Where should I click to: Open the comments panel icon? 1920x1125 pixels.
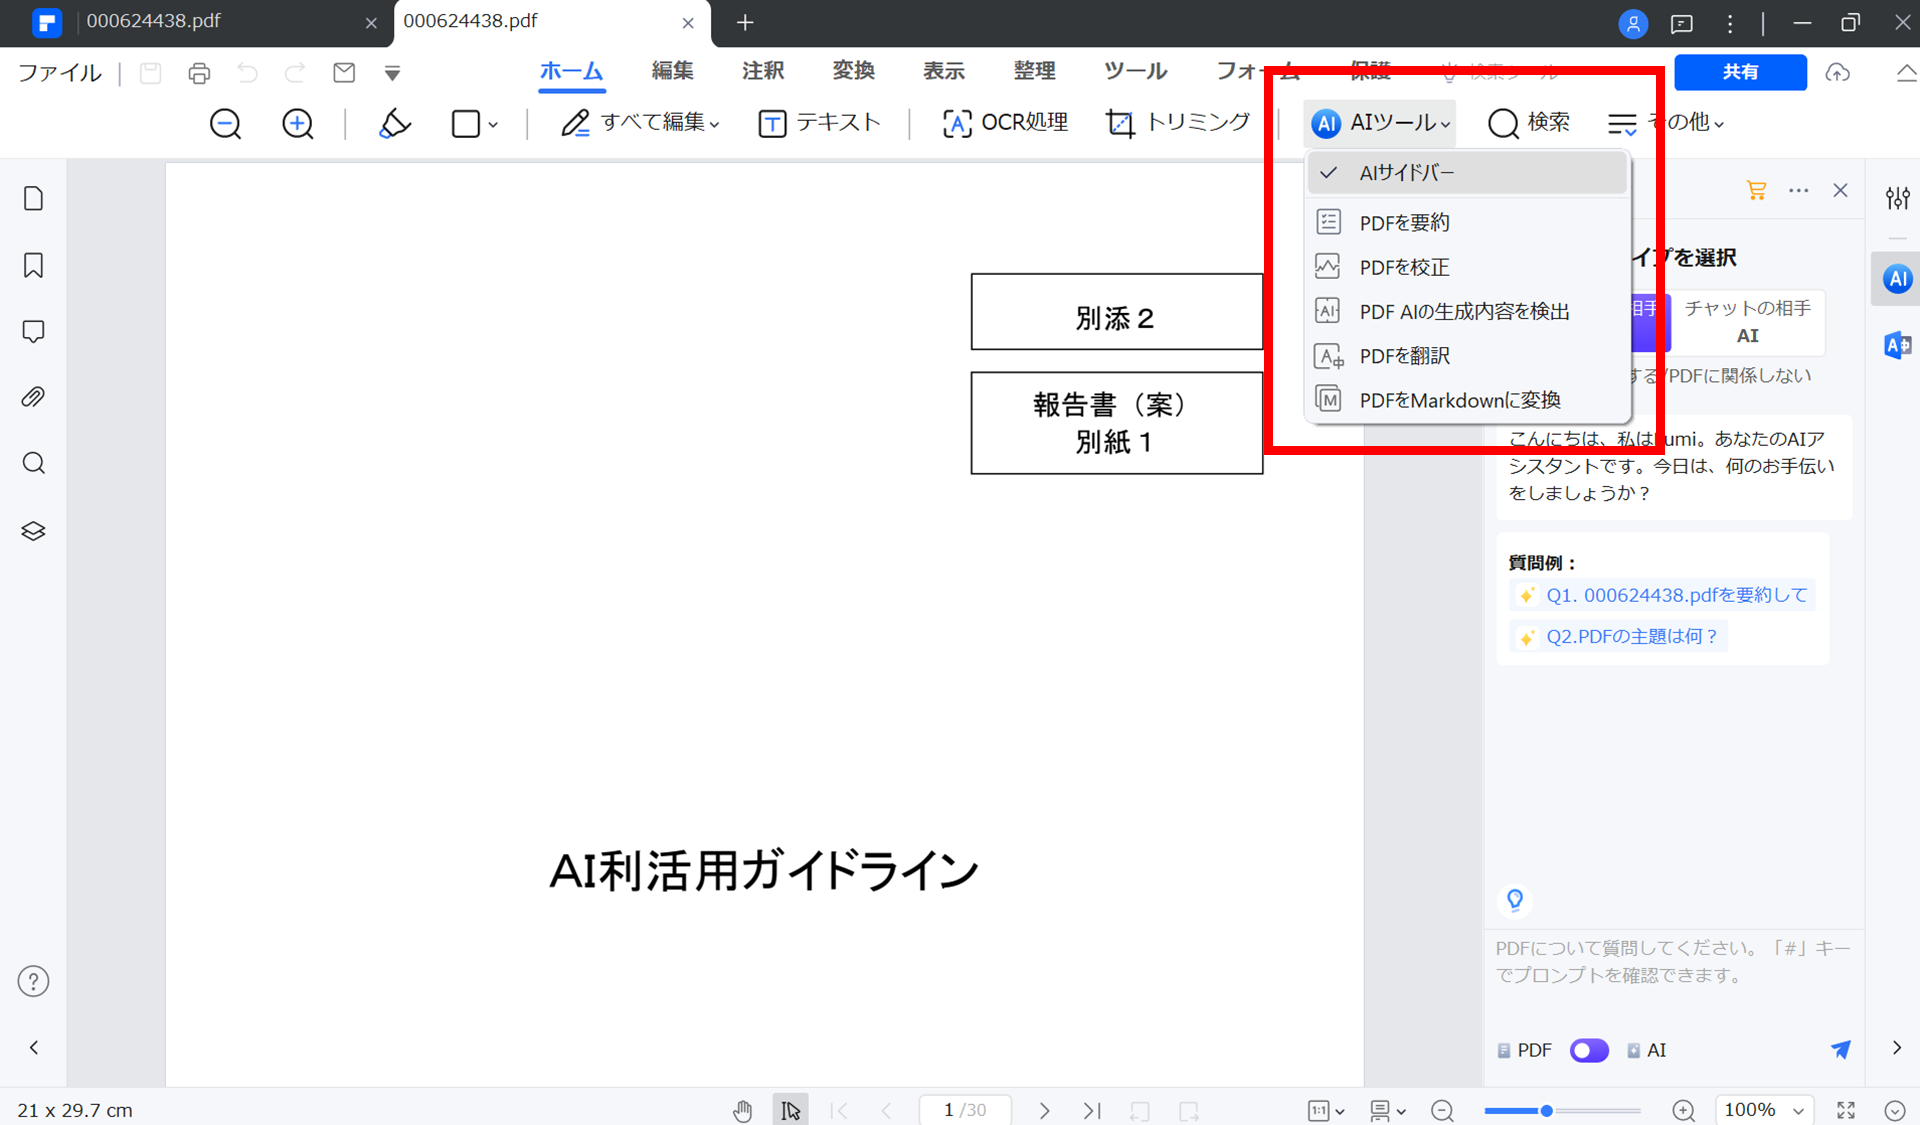click(x=33, y=331)
